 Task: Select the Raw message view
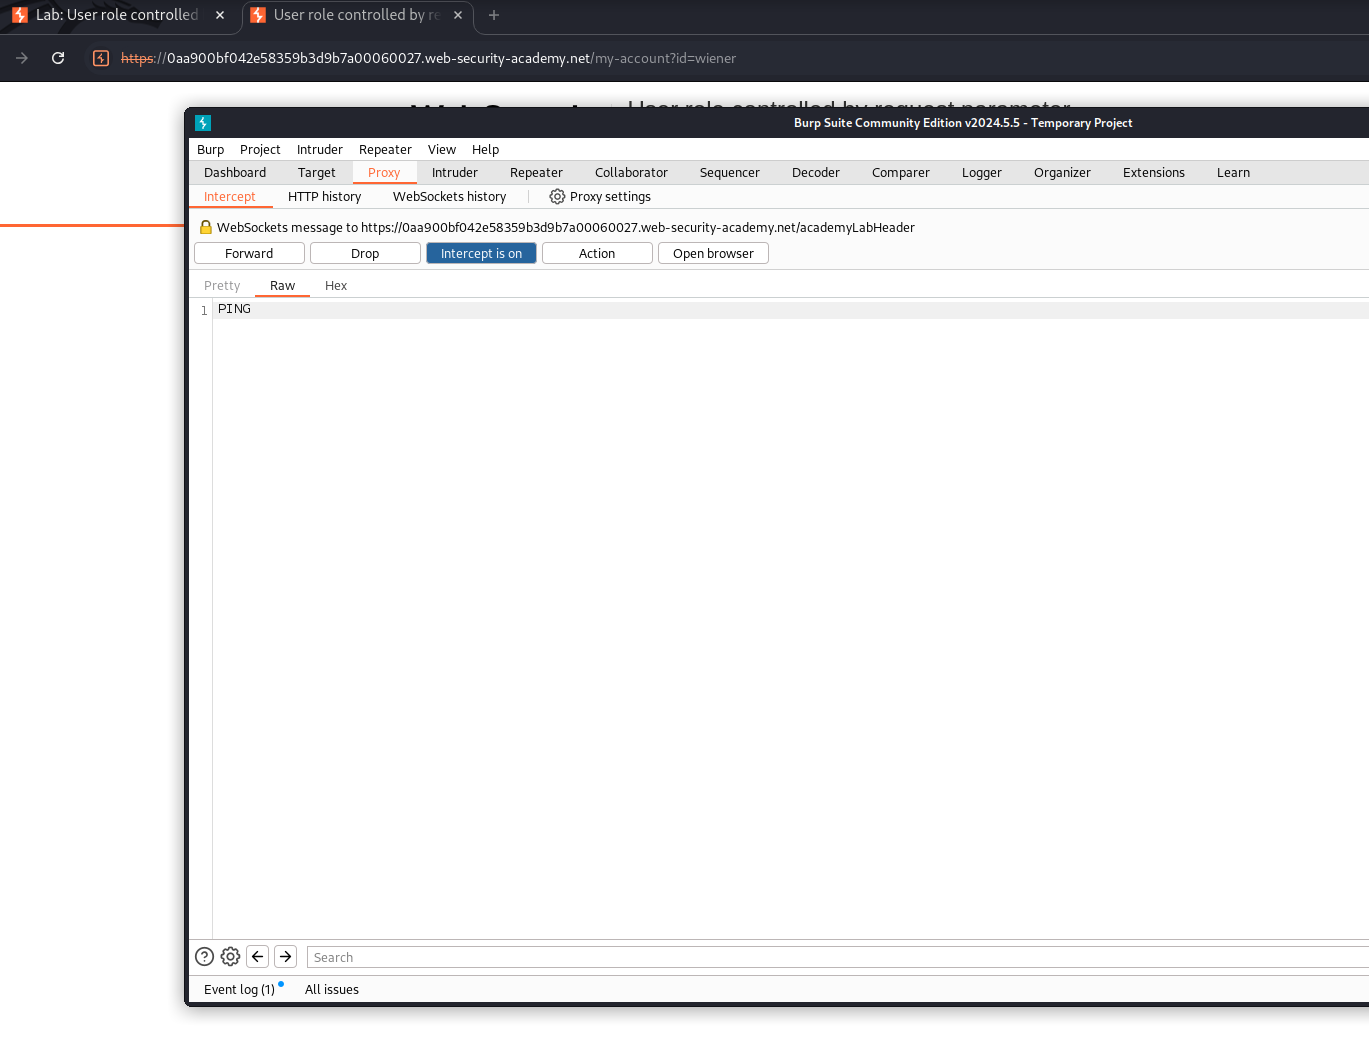tap(282, 286)
